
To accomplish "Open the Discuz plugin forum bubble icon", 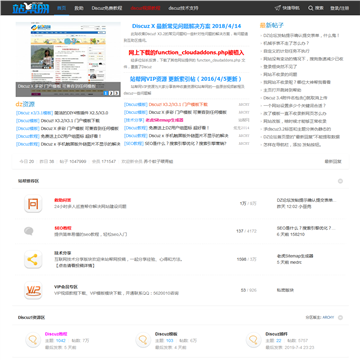I will pos(254,340).
